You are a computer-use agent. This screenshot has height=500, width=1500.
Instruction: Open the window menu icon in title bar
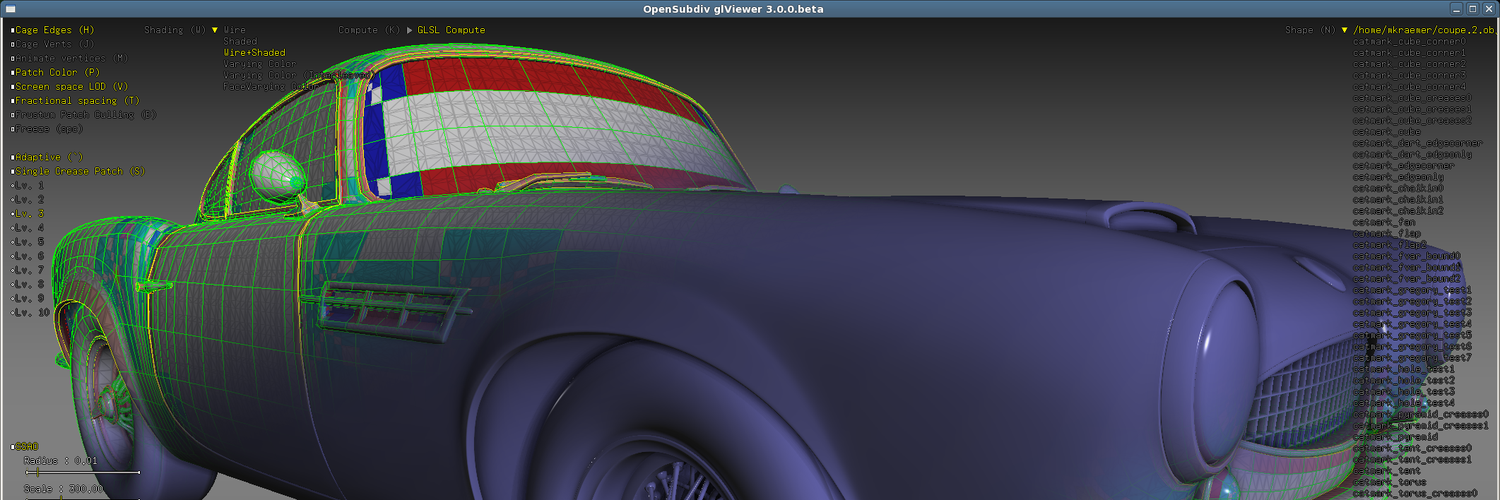9,8
